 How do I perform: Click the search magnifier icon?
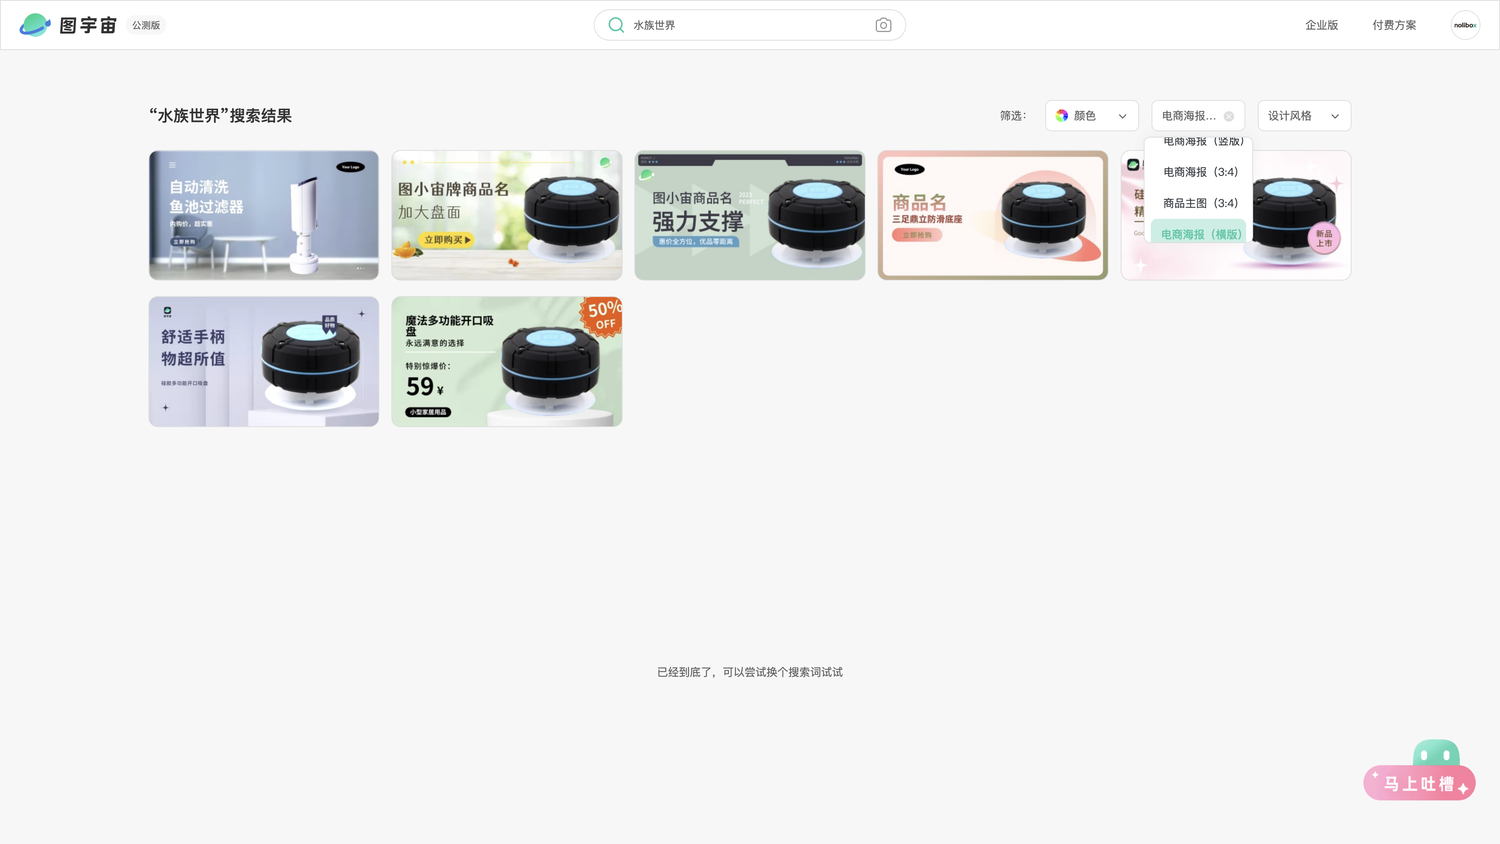(x=616, y=25)
